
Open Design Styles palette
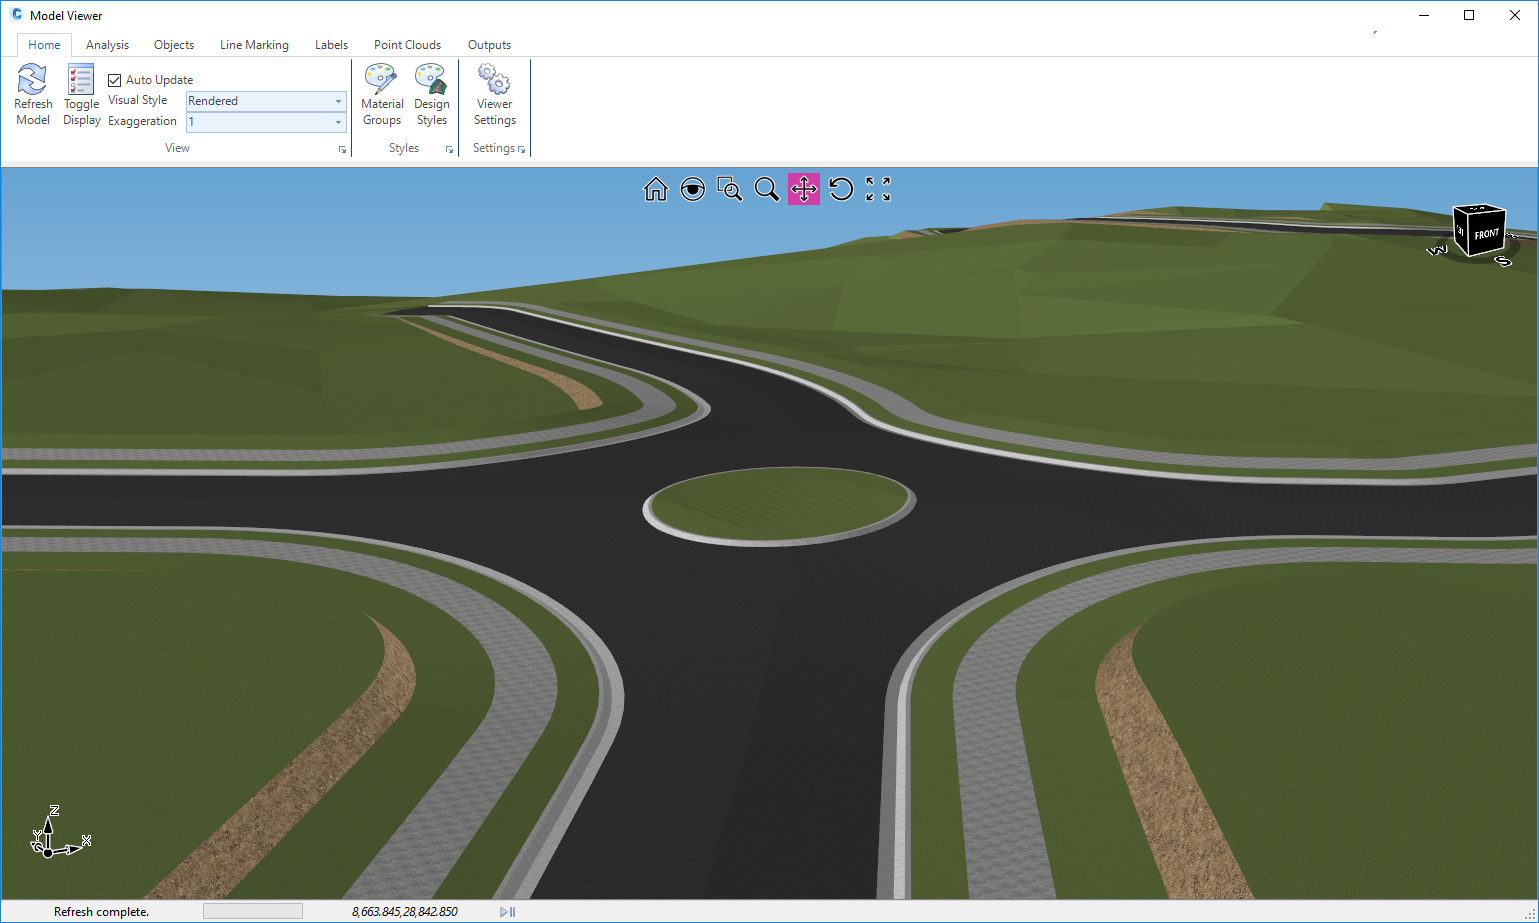pos(431,80)
